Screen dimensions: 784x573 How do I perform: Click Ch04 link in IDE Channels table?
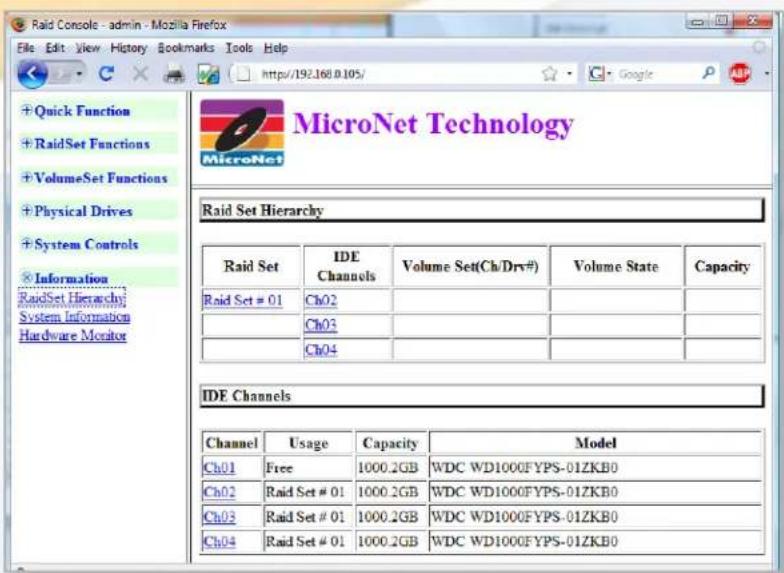coord(219,541)
